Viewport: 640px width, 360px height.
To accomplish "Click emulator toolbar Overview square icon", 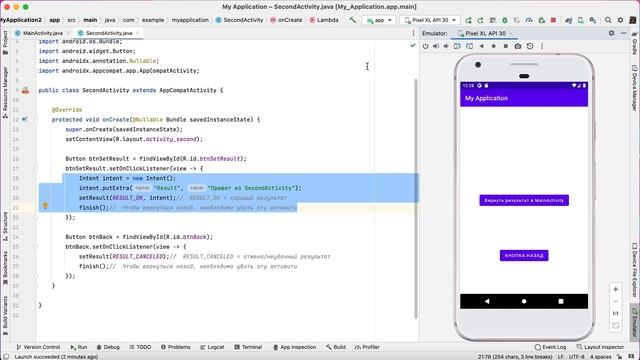I will 506,46.
